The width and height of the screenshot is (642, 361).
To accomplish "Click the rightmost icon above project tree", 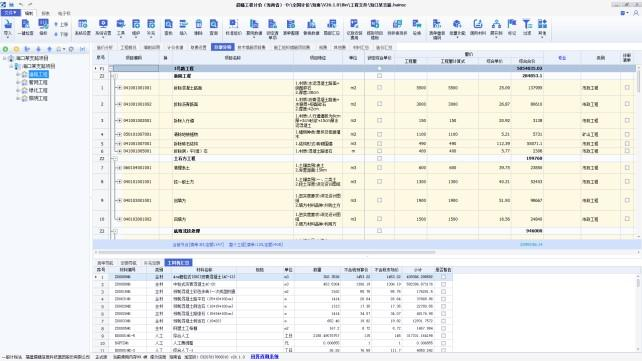I will point(82,49).
